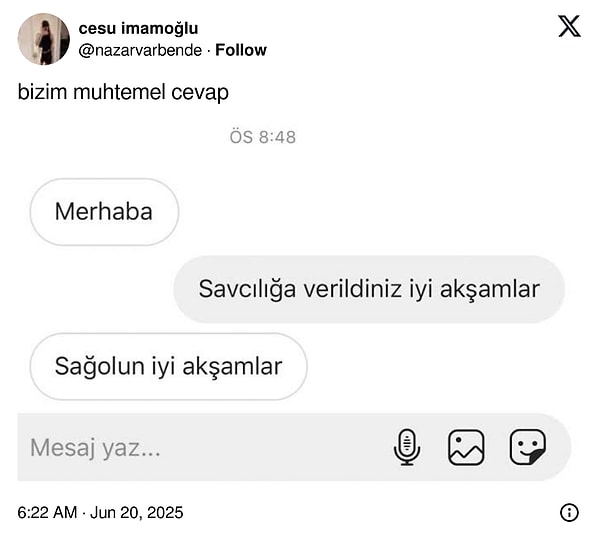Tap the microphone voice message icon
Screen dimensions: 600x543
point(407,447)
